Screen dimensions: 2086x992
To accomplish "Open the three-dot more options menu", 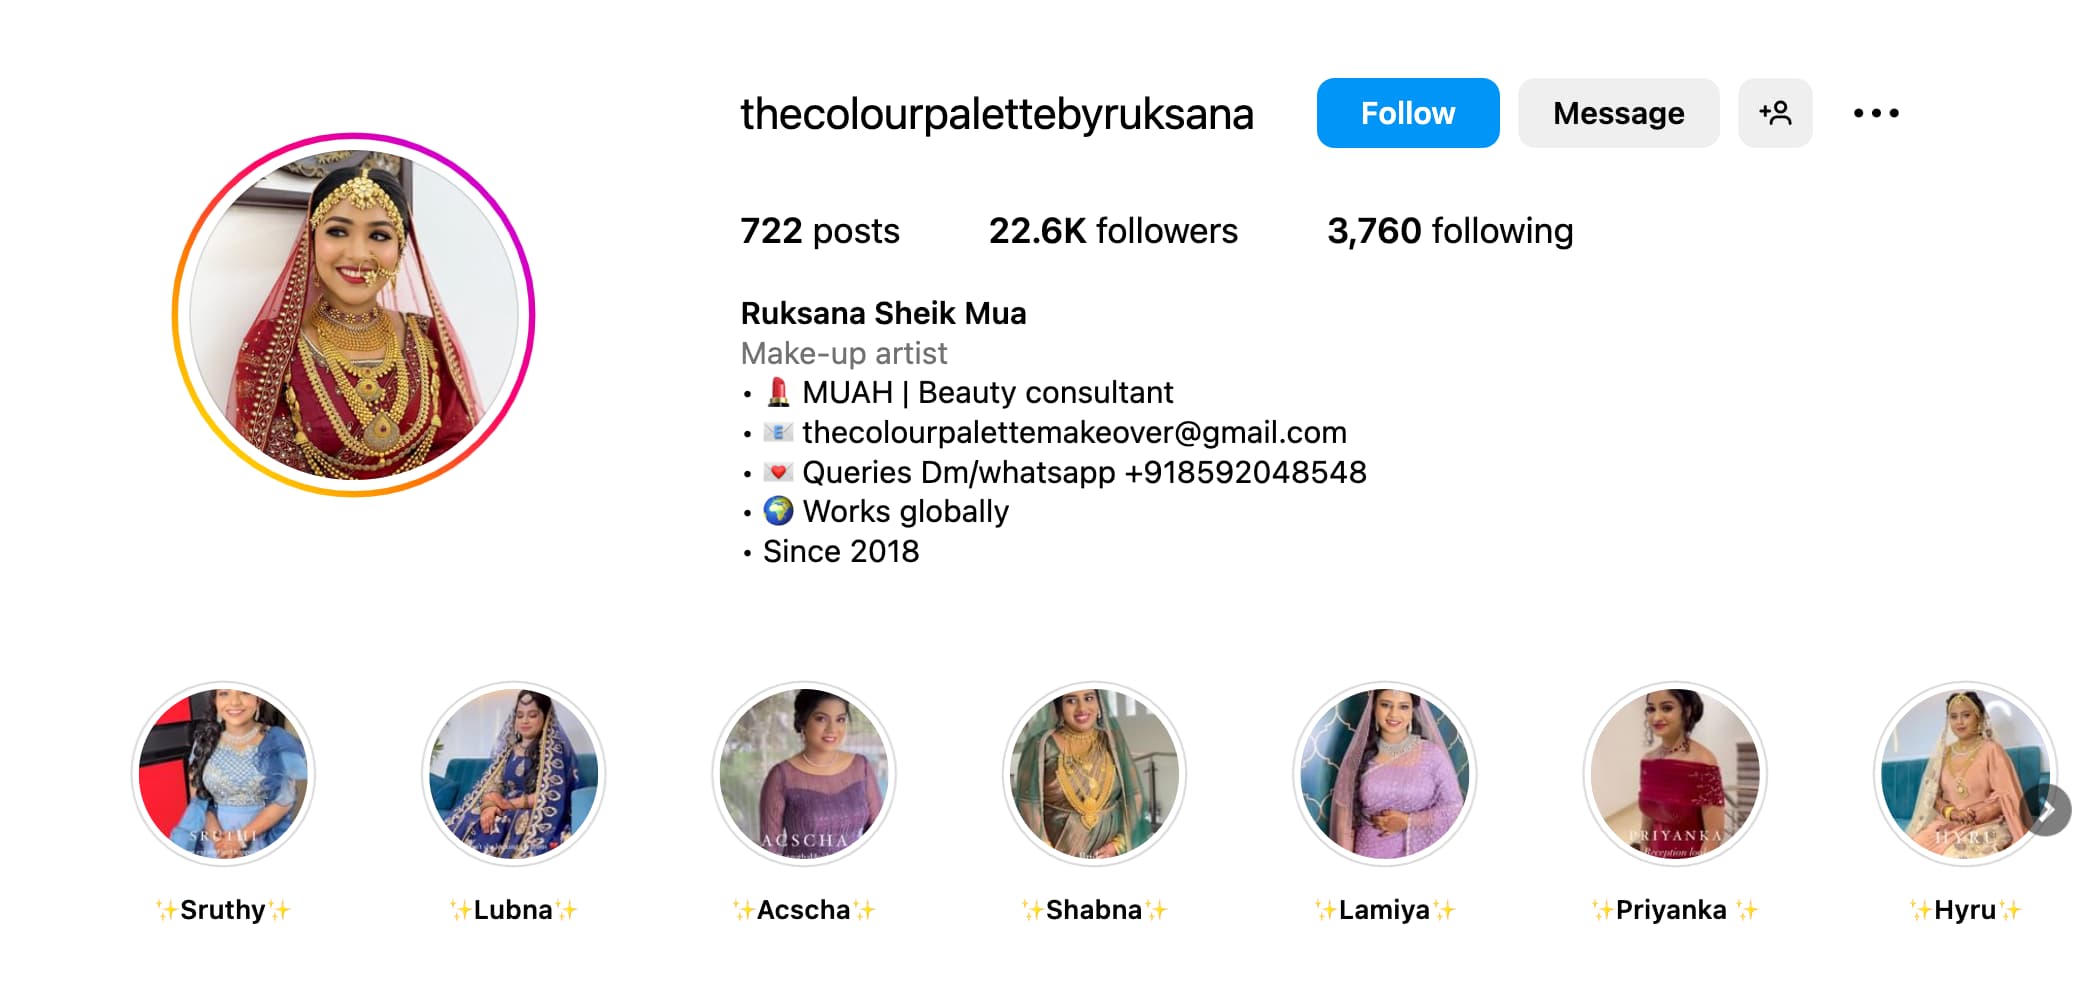I will (x=1876, y=113).
